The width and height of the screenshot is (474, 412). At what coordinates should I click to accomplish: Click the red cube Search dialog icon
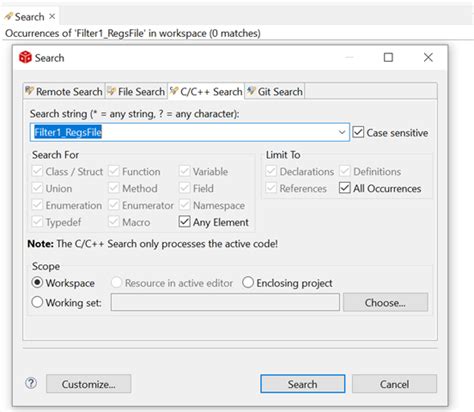click(25, 57)
